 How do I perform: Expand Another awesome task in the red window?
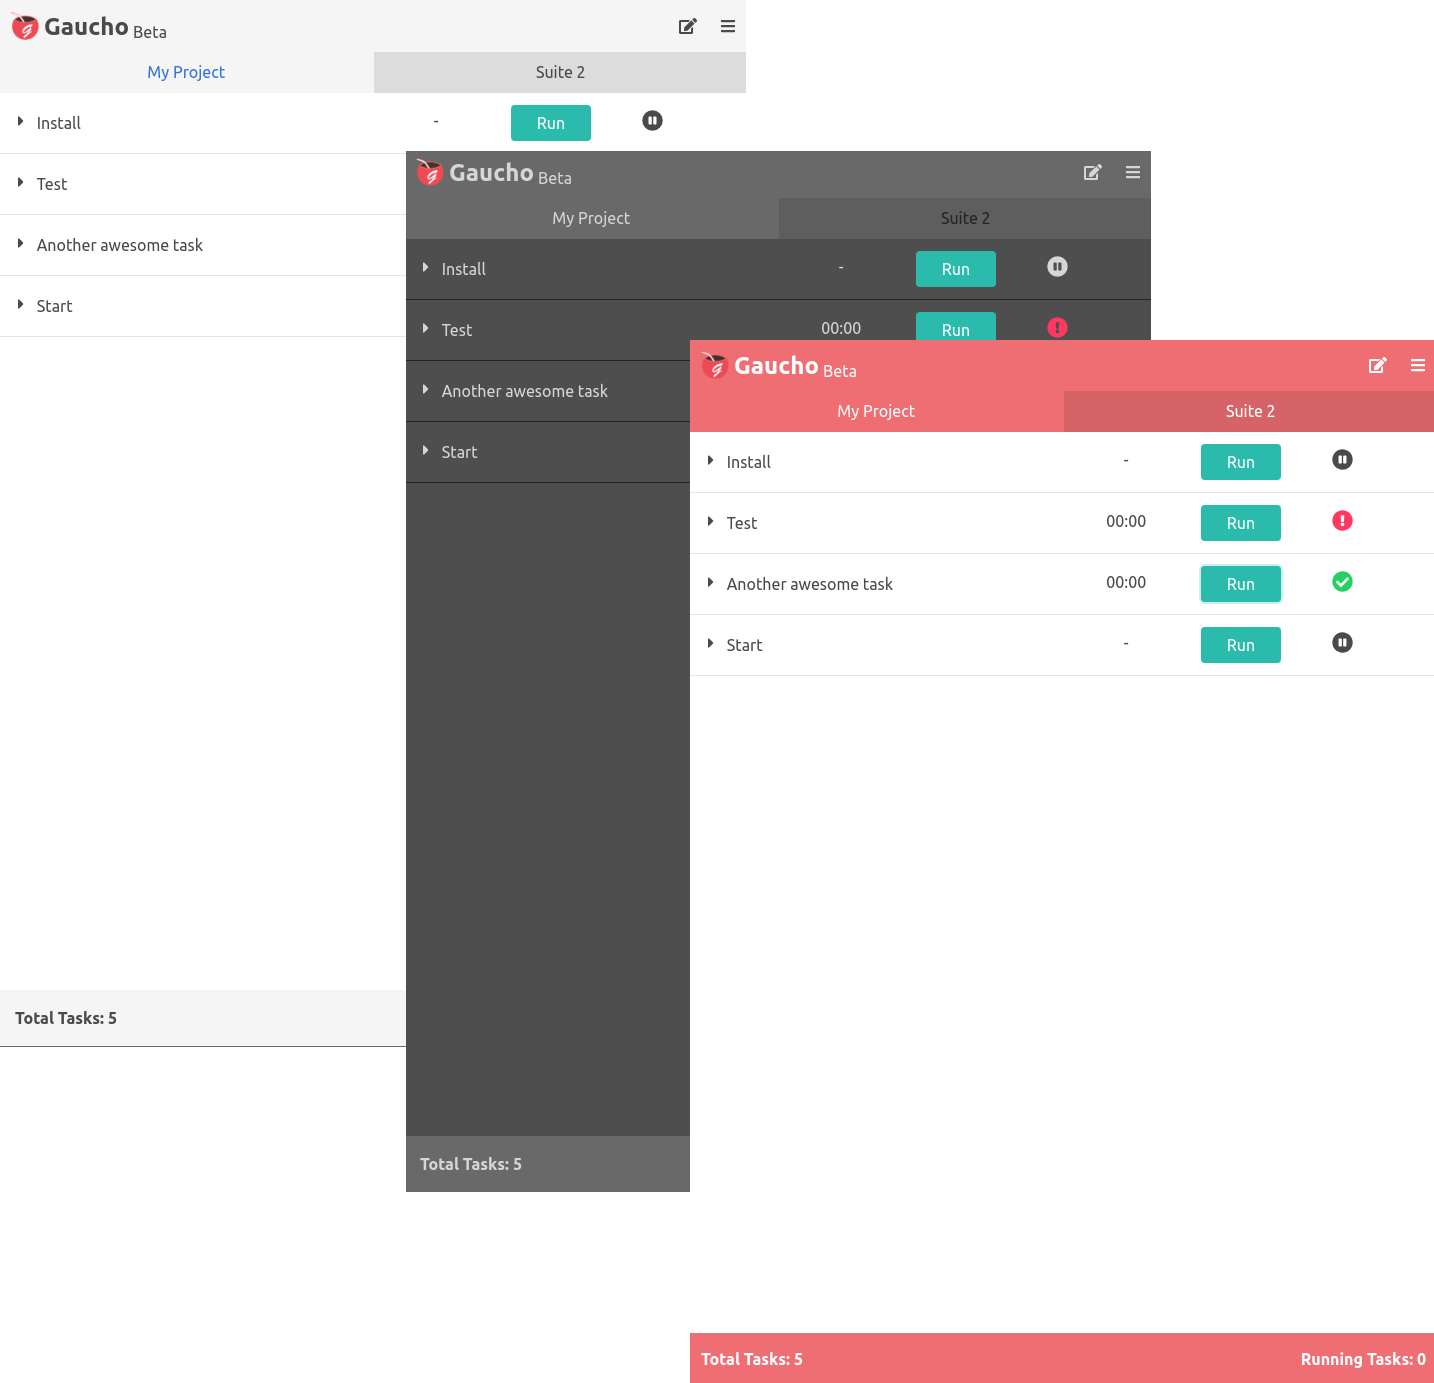[710, 583]
